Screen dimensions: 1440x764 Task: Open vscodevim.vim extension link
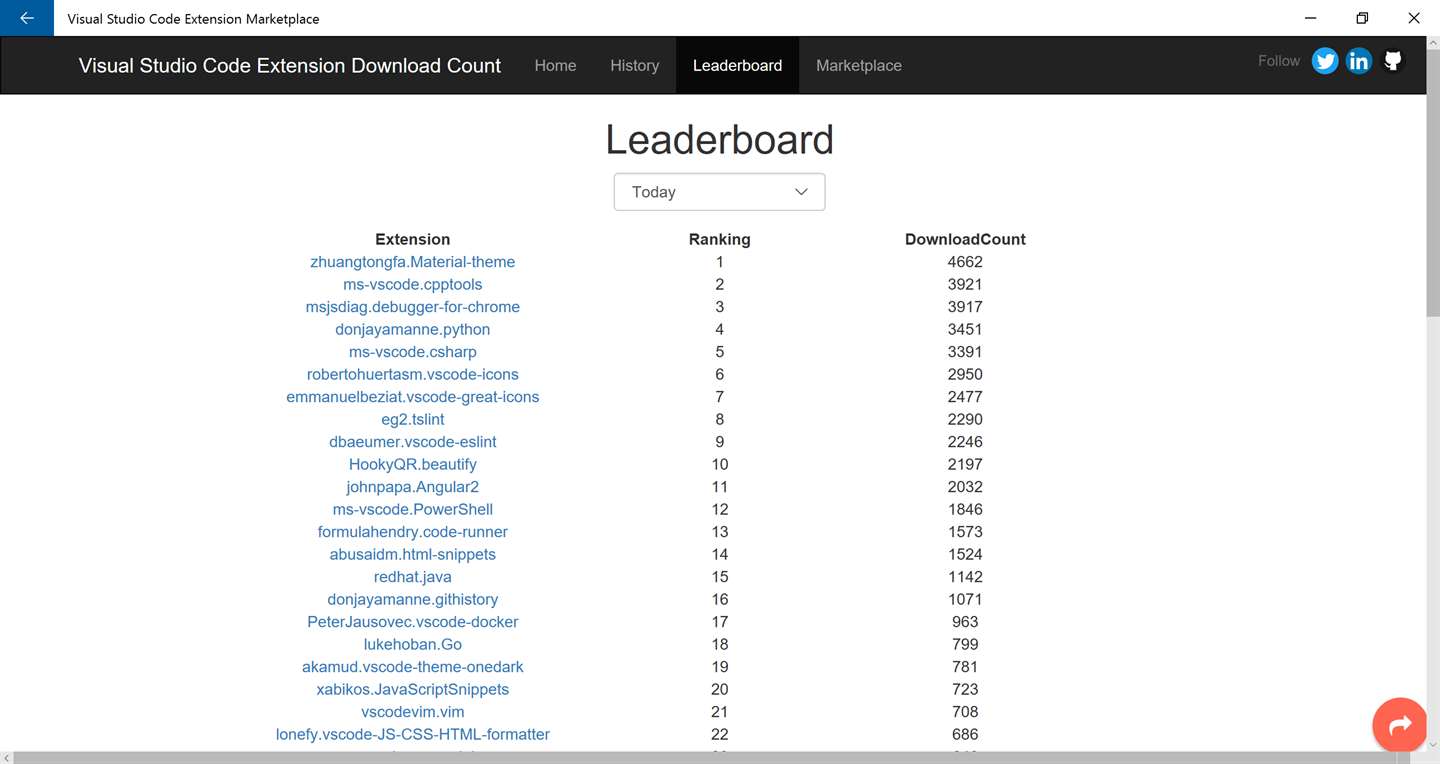pos(413,712)
